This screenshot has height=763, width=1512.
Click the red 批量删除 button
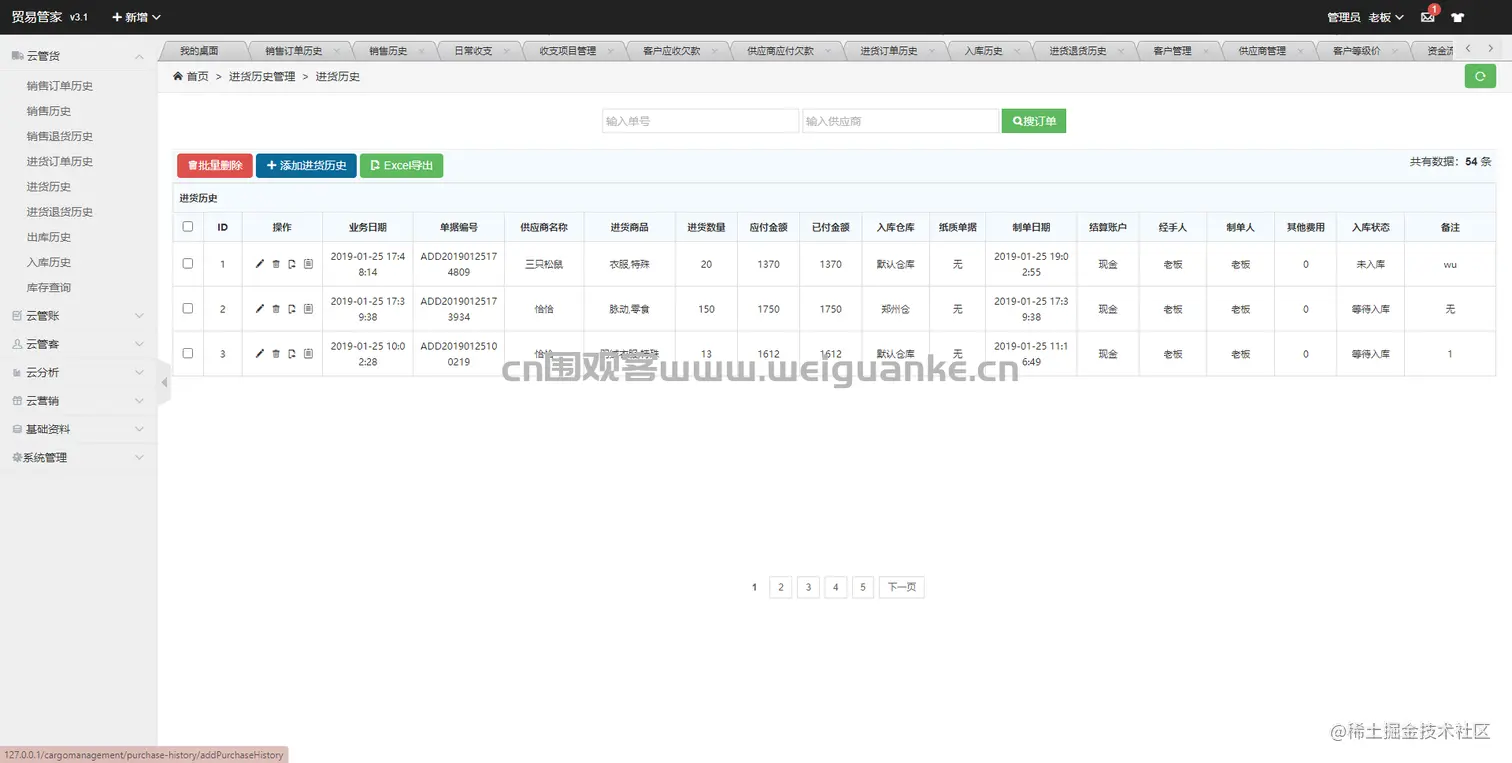coord(215,166)
